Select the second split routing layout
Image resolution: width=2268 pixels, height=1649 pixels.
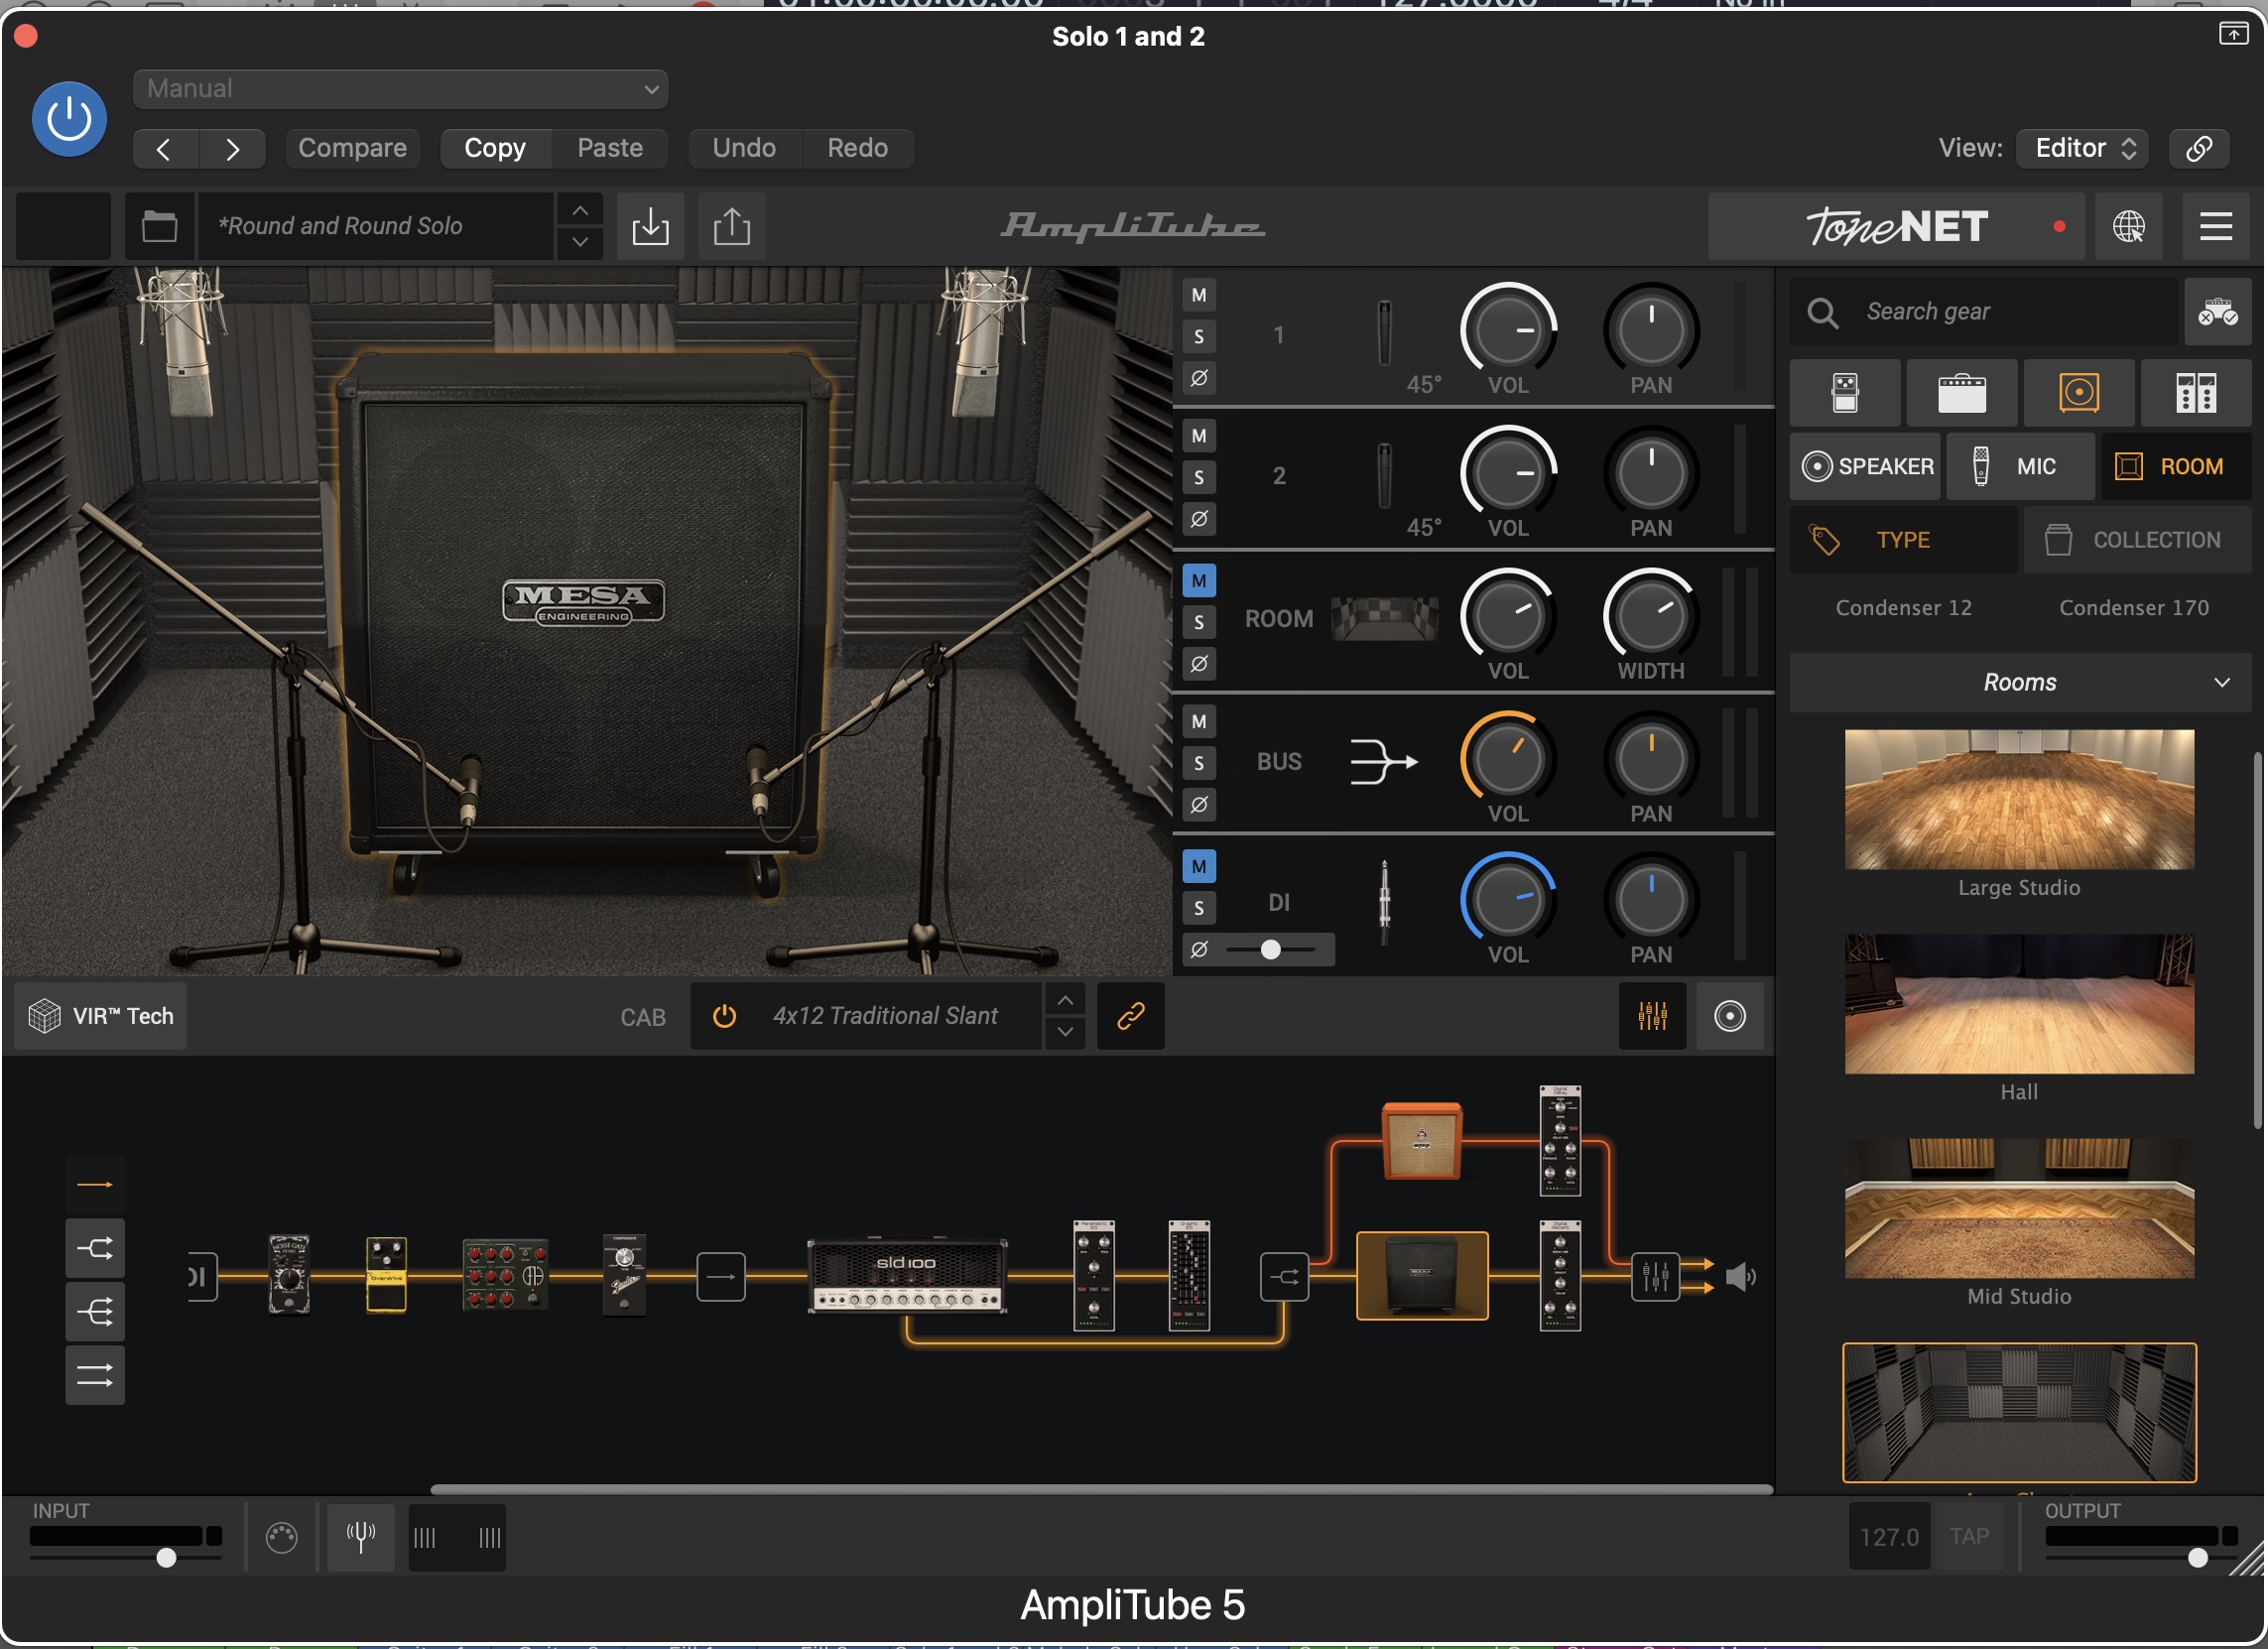point(95,1248)
